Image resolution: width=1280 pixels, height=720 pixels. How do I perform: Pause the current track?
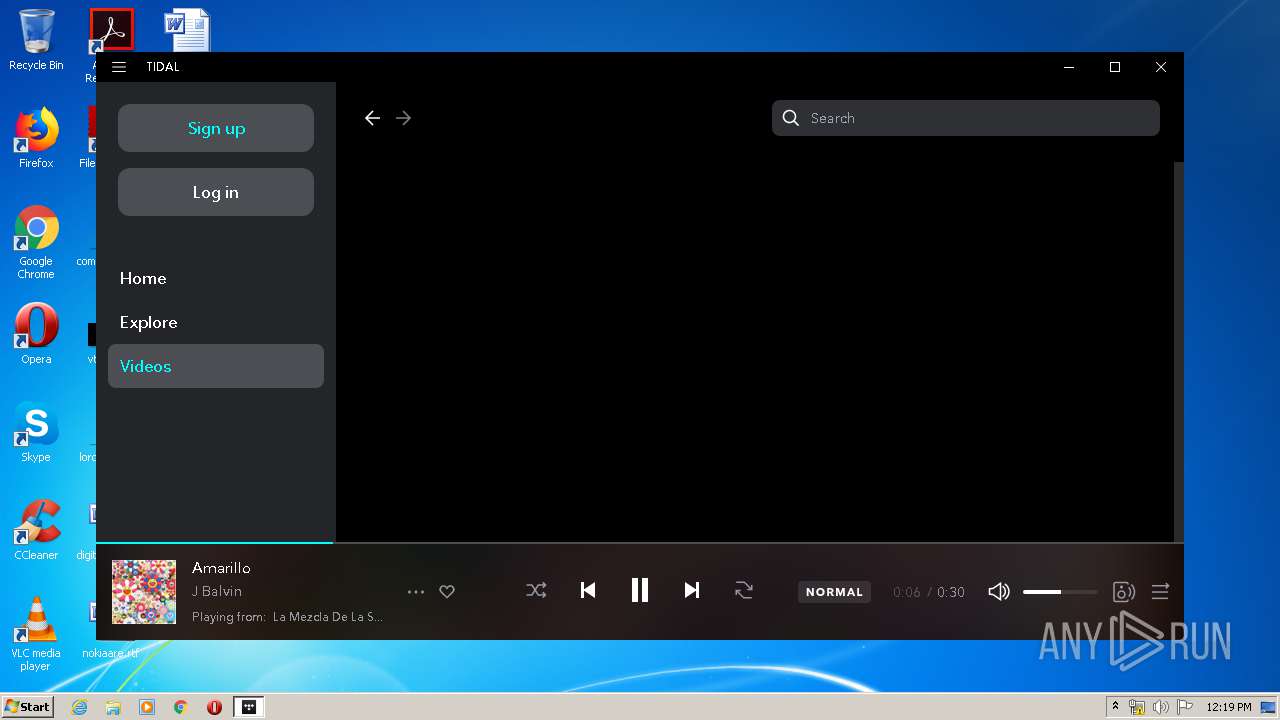click(x=640, y=591)
